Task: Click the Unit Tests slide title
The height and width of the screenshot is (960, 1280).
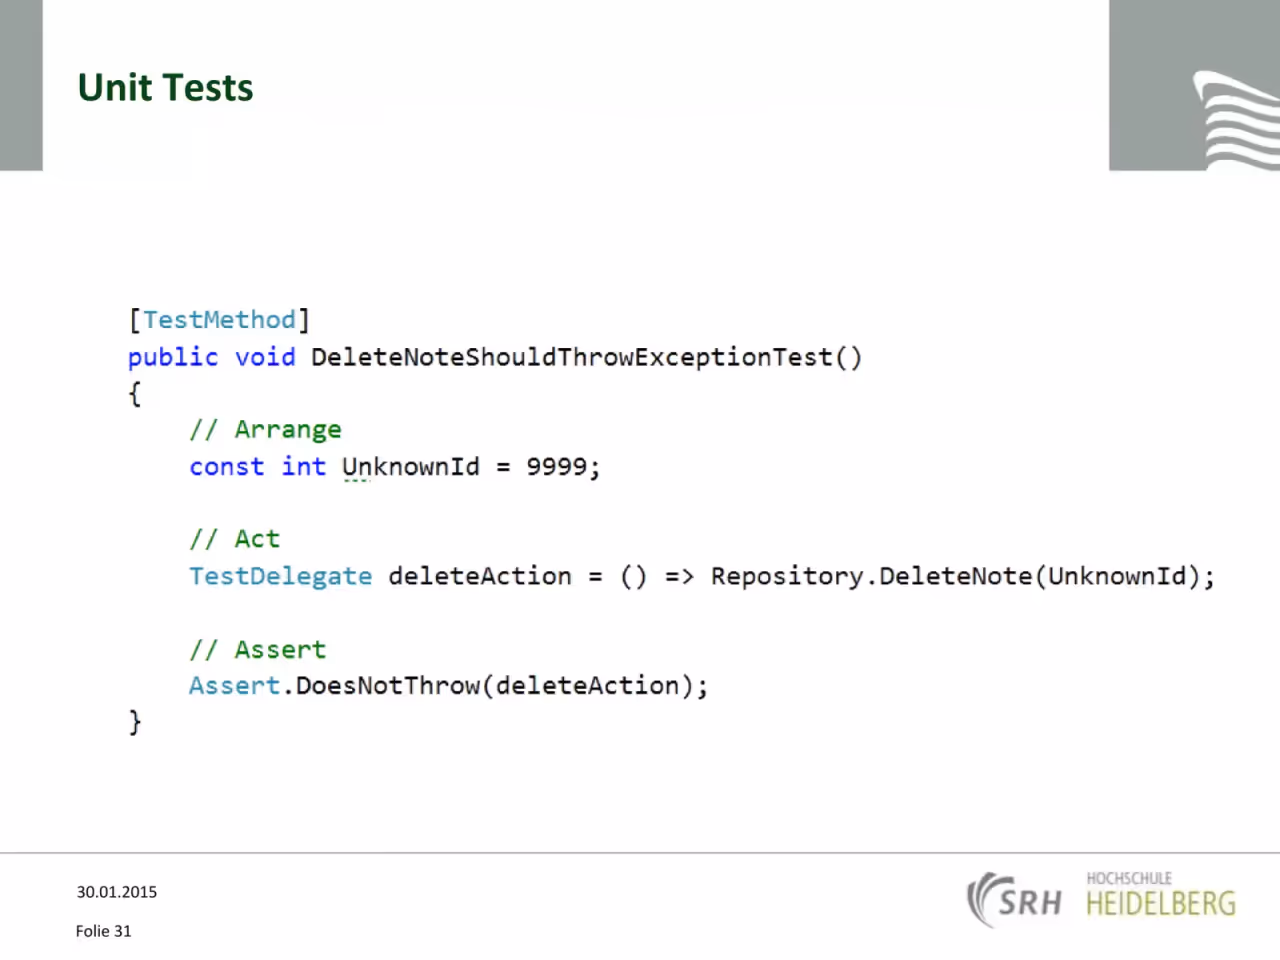Action: point(166,88)
